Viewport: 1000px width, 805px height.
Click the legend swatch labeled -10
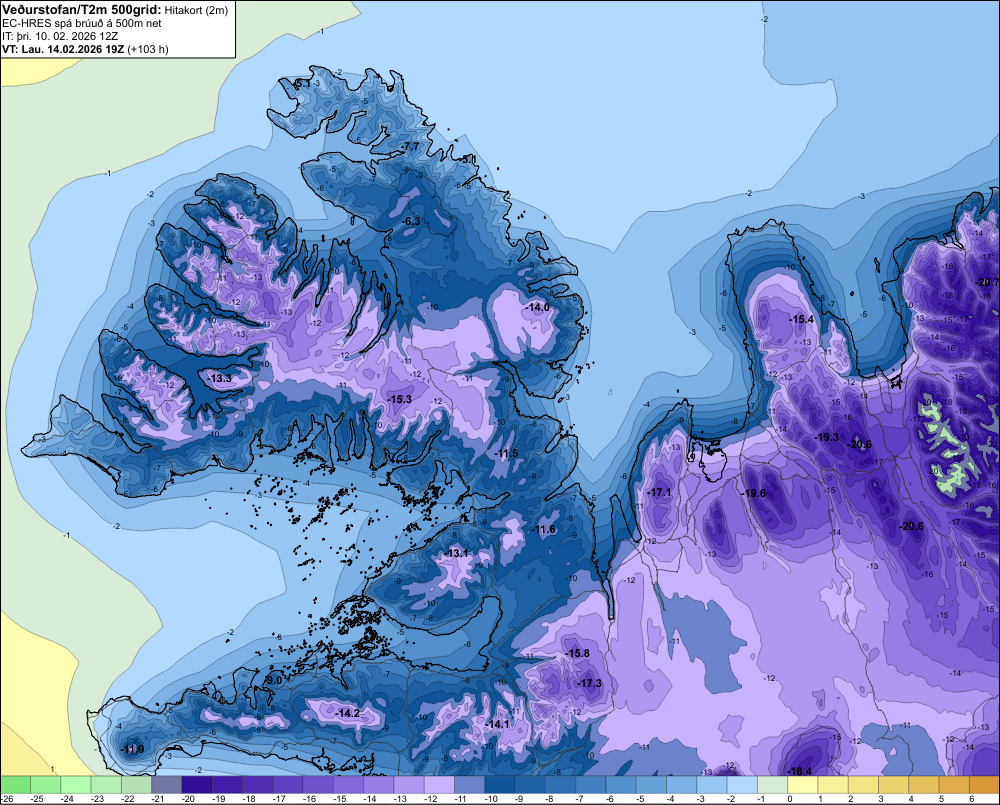[x=500, y=785]
